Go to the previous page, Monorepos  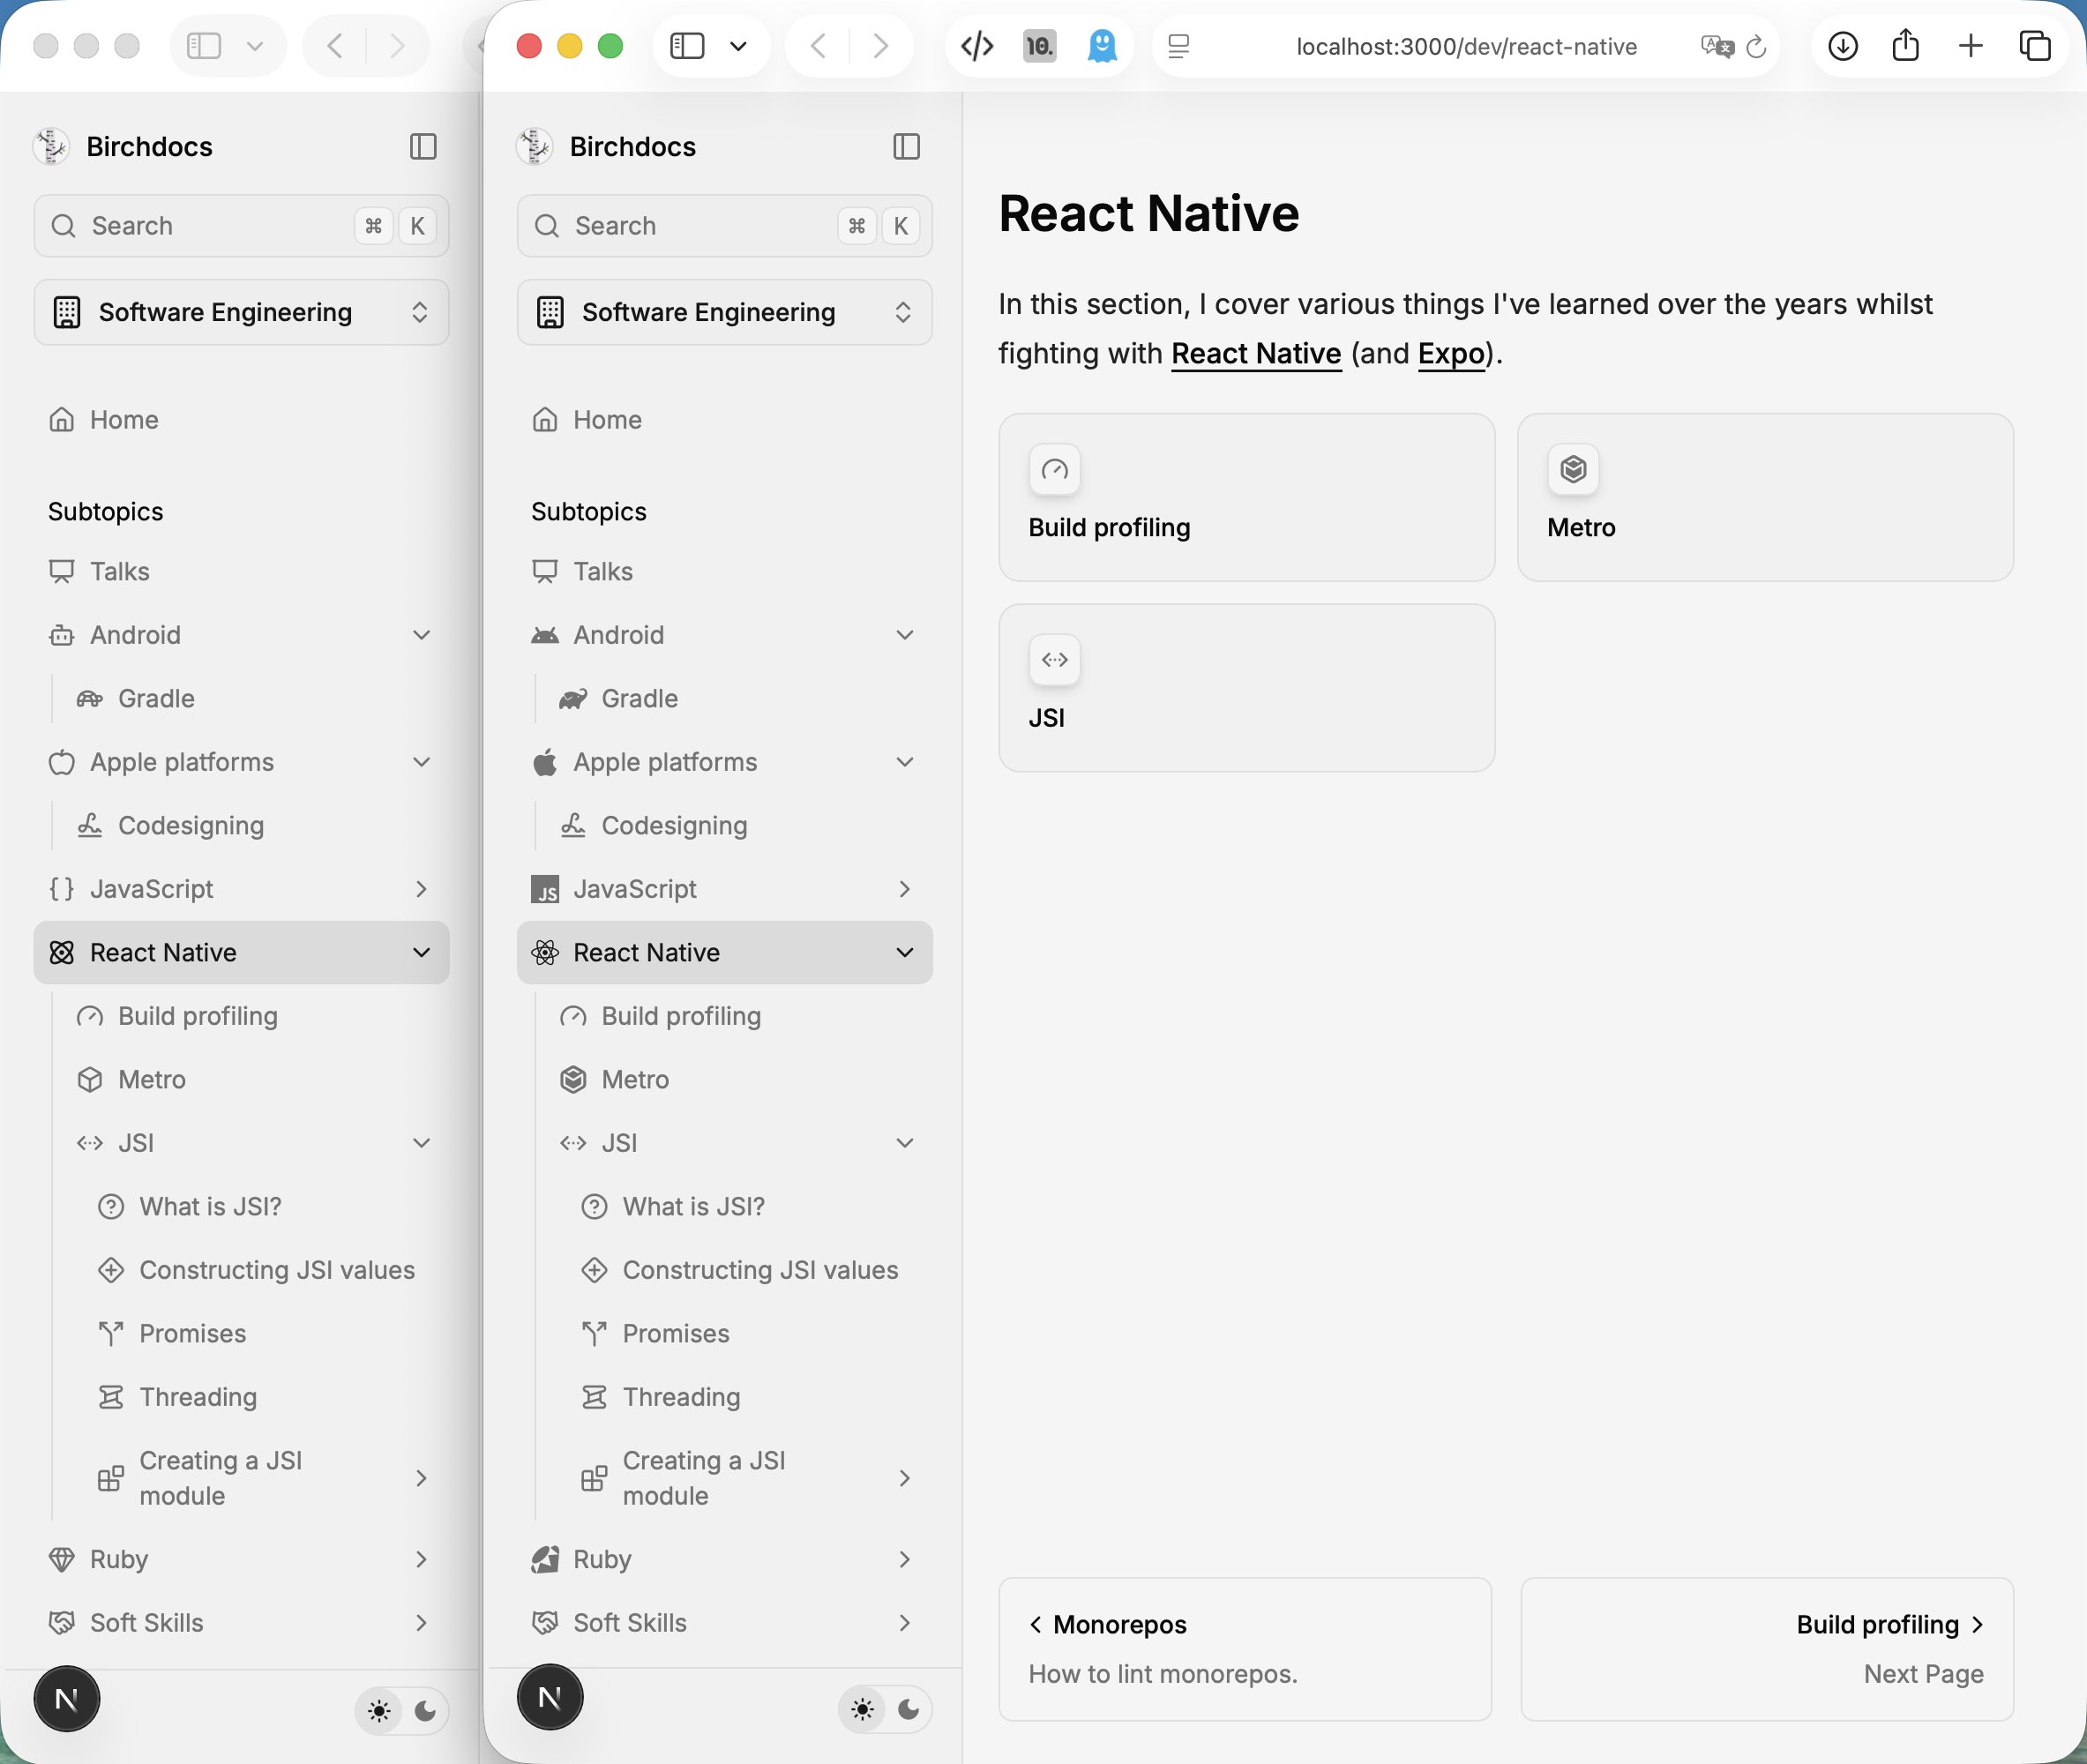coord(1245,1649)
